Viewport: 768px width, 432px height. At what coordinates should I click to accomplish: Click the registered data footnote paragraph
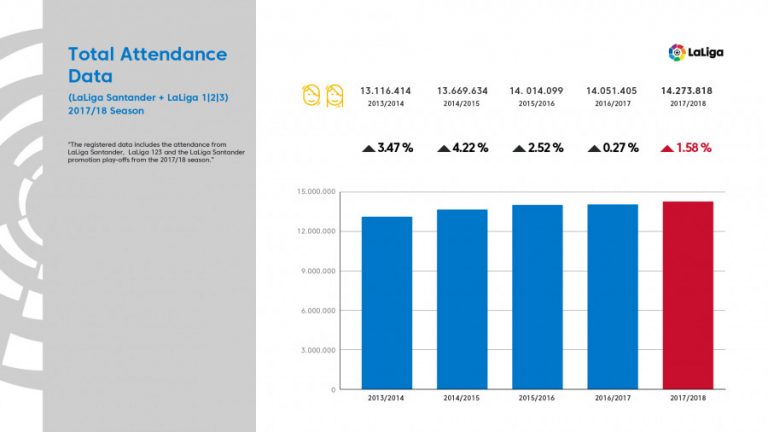point(156,152)
